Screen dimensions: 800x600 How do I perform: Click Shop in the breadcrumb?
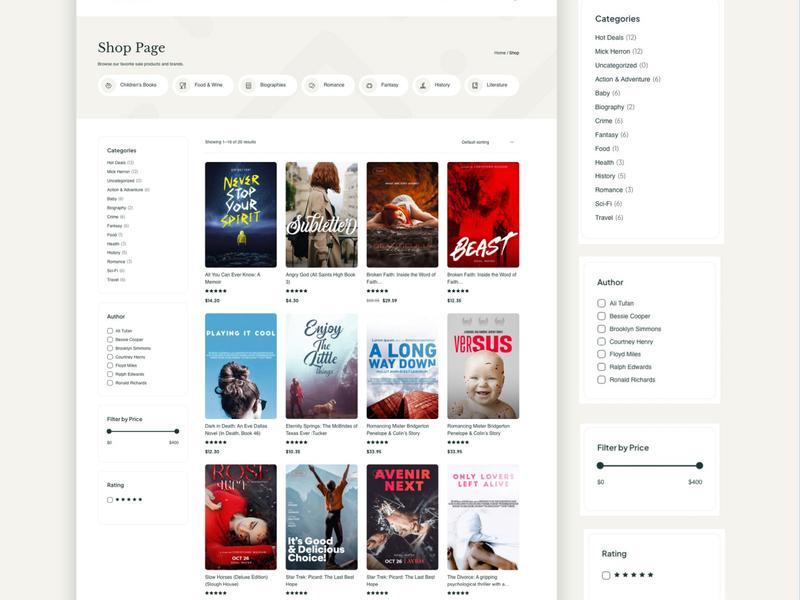tap(514, 53)
